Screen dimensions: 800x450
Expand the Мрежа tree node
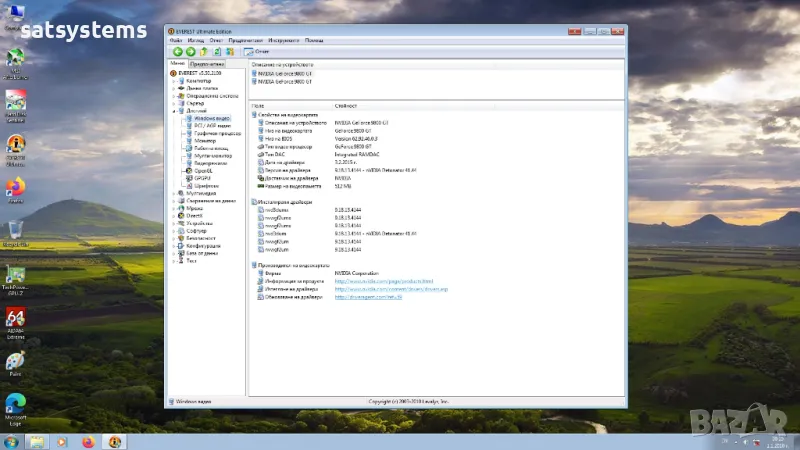tap(174, 208)
